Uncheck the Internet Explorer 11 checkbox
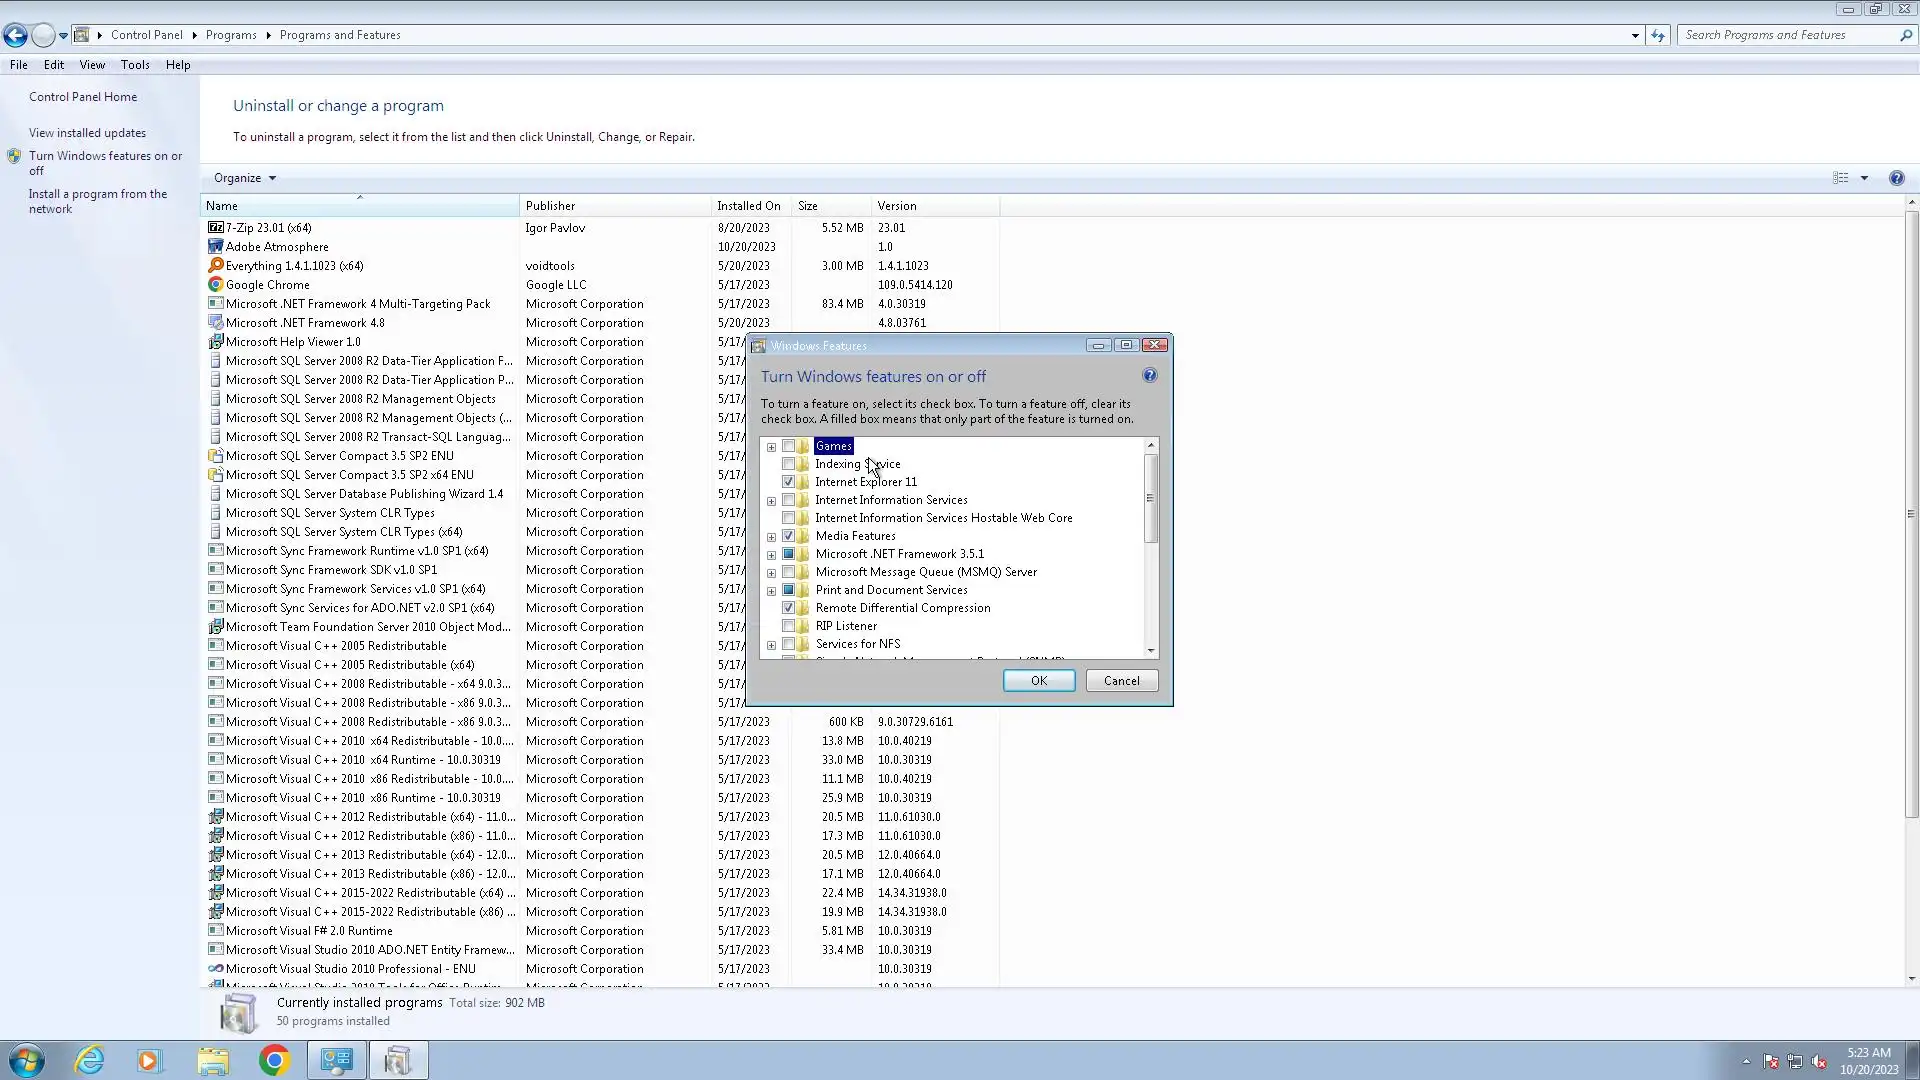Screen dimensions: 1920x1080 tap(788, 482)
